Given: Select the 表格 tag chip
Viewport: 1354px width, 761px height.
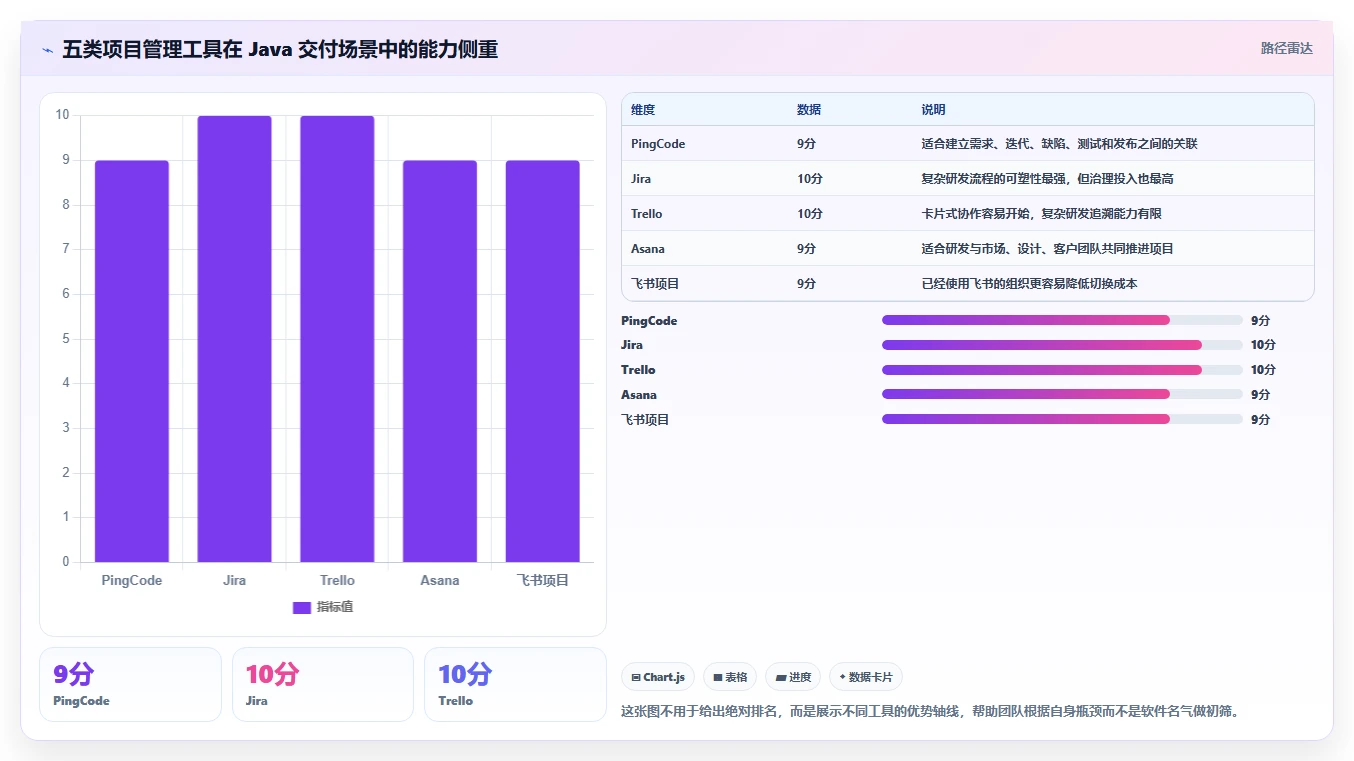Looking at the screenshot, I should (x=730, y=677).
